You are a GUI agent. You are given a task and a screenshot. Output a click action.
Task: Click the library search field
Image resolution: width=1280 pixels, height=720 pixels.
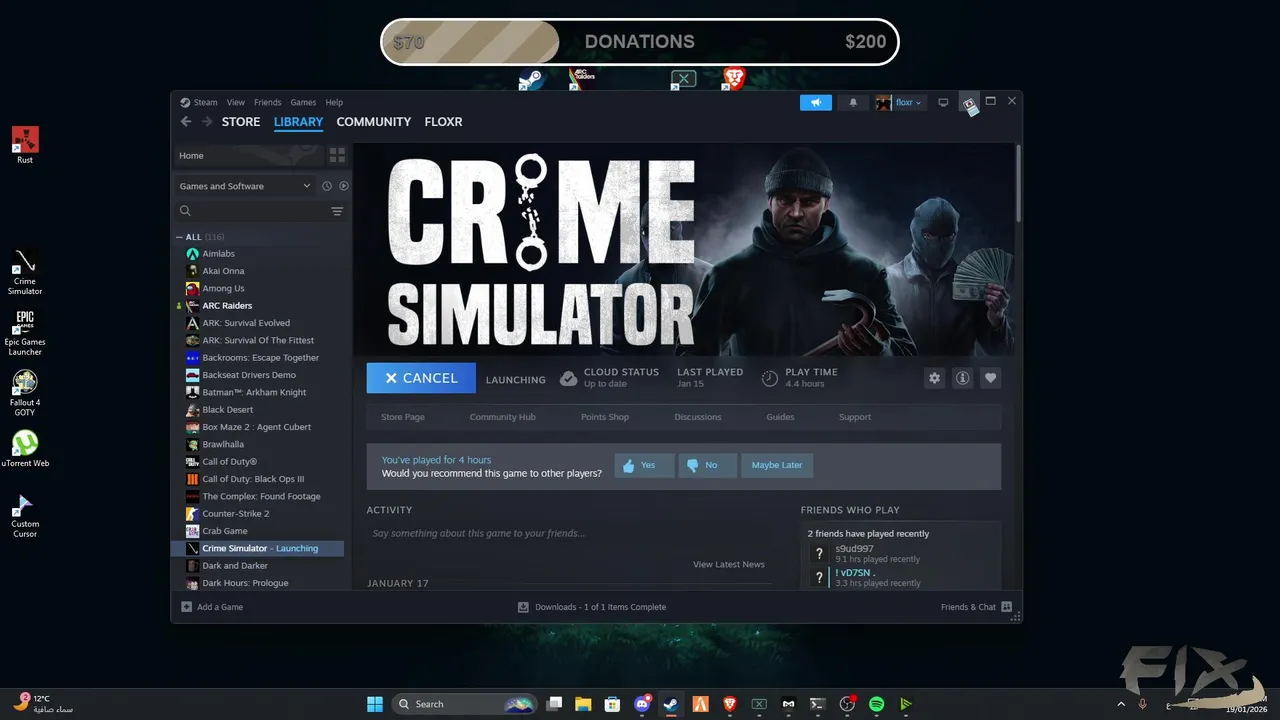point(250,211)
